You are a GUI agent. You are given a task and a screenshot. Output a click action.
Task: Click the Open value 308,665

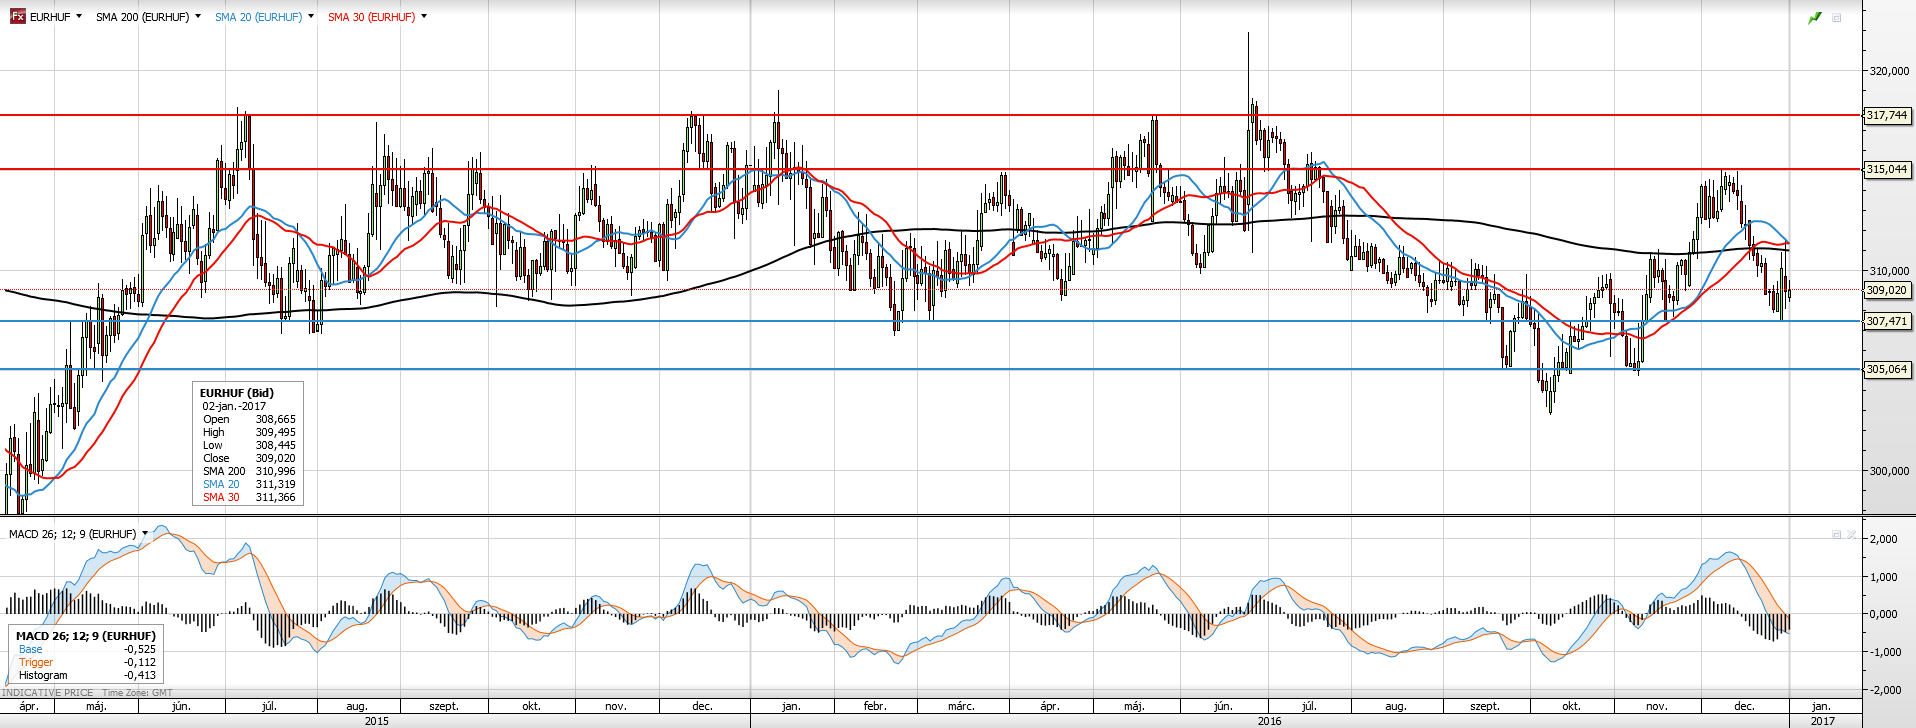275,419
